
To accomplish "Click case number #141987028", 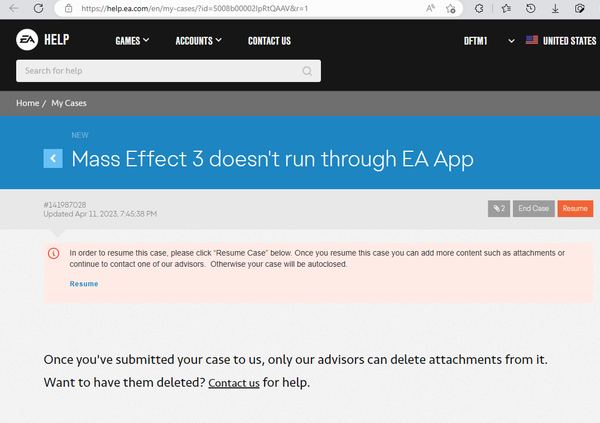I will (65, 205).
